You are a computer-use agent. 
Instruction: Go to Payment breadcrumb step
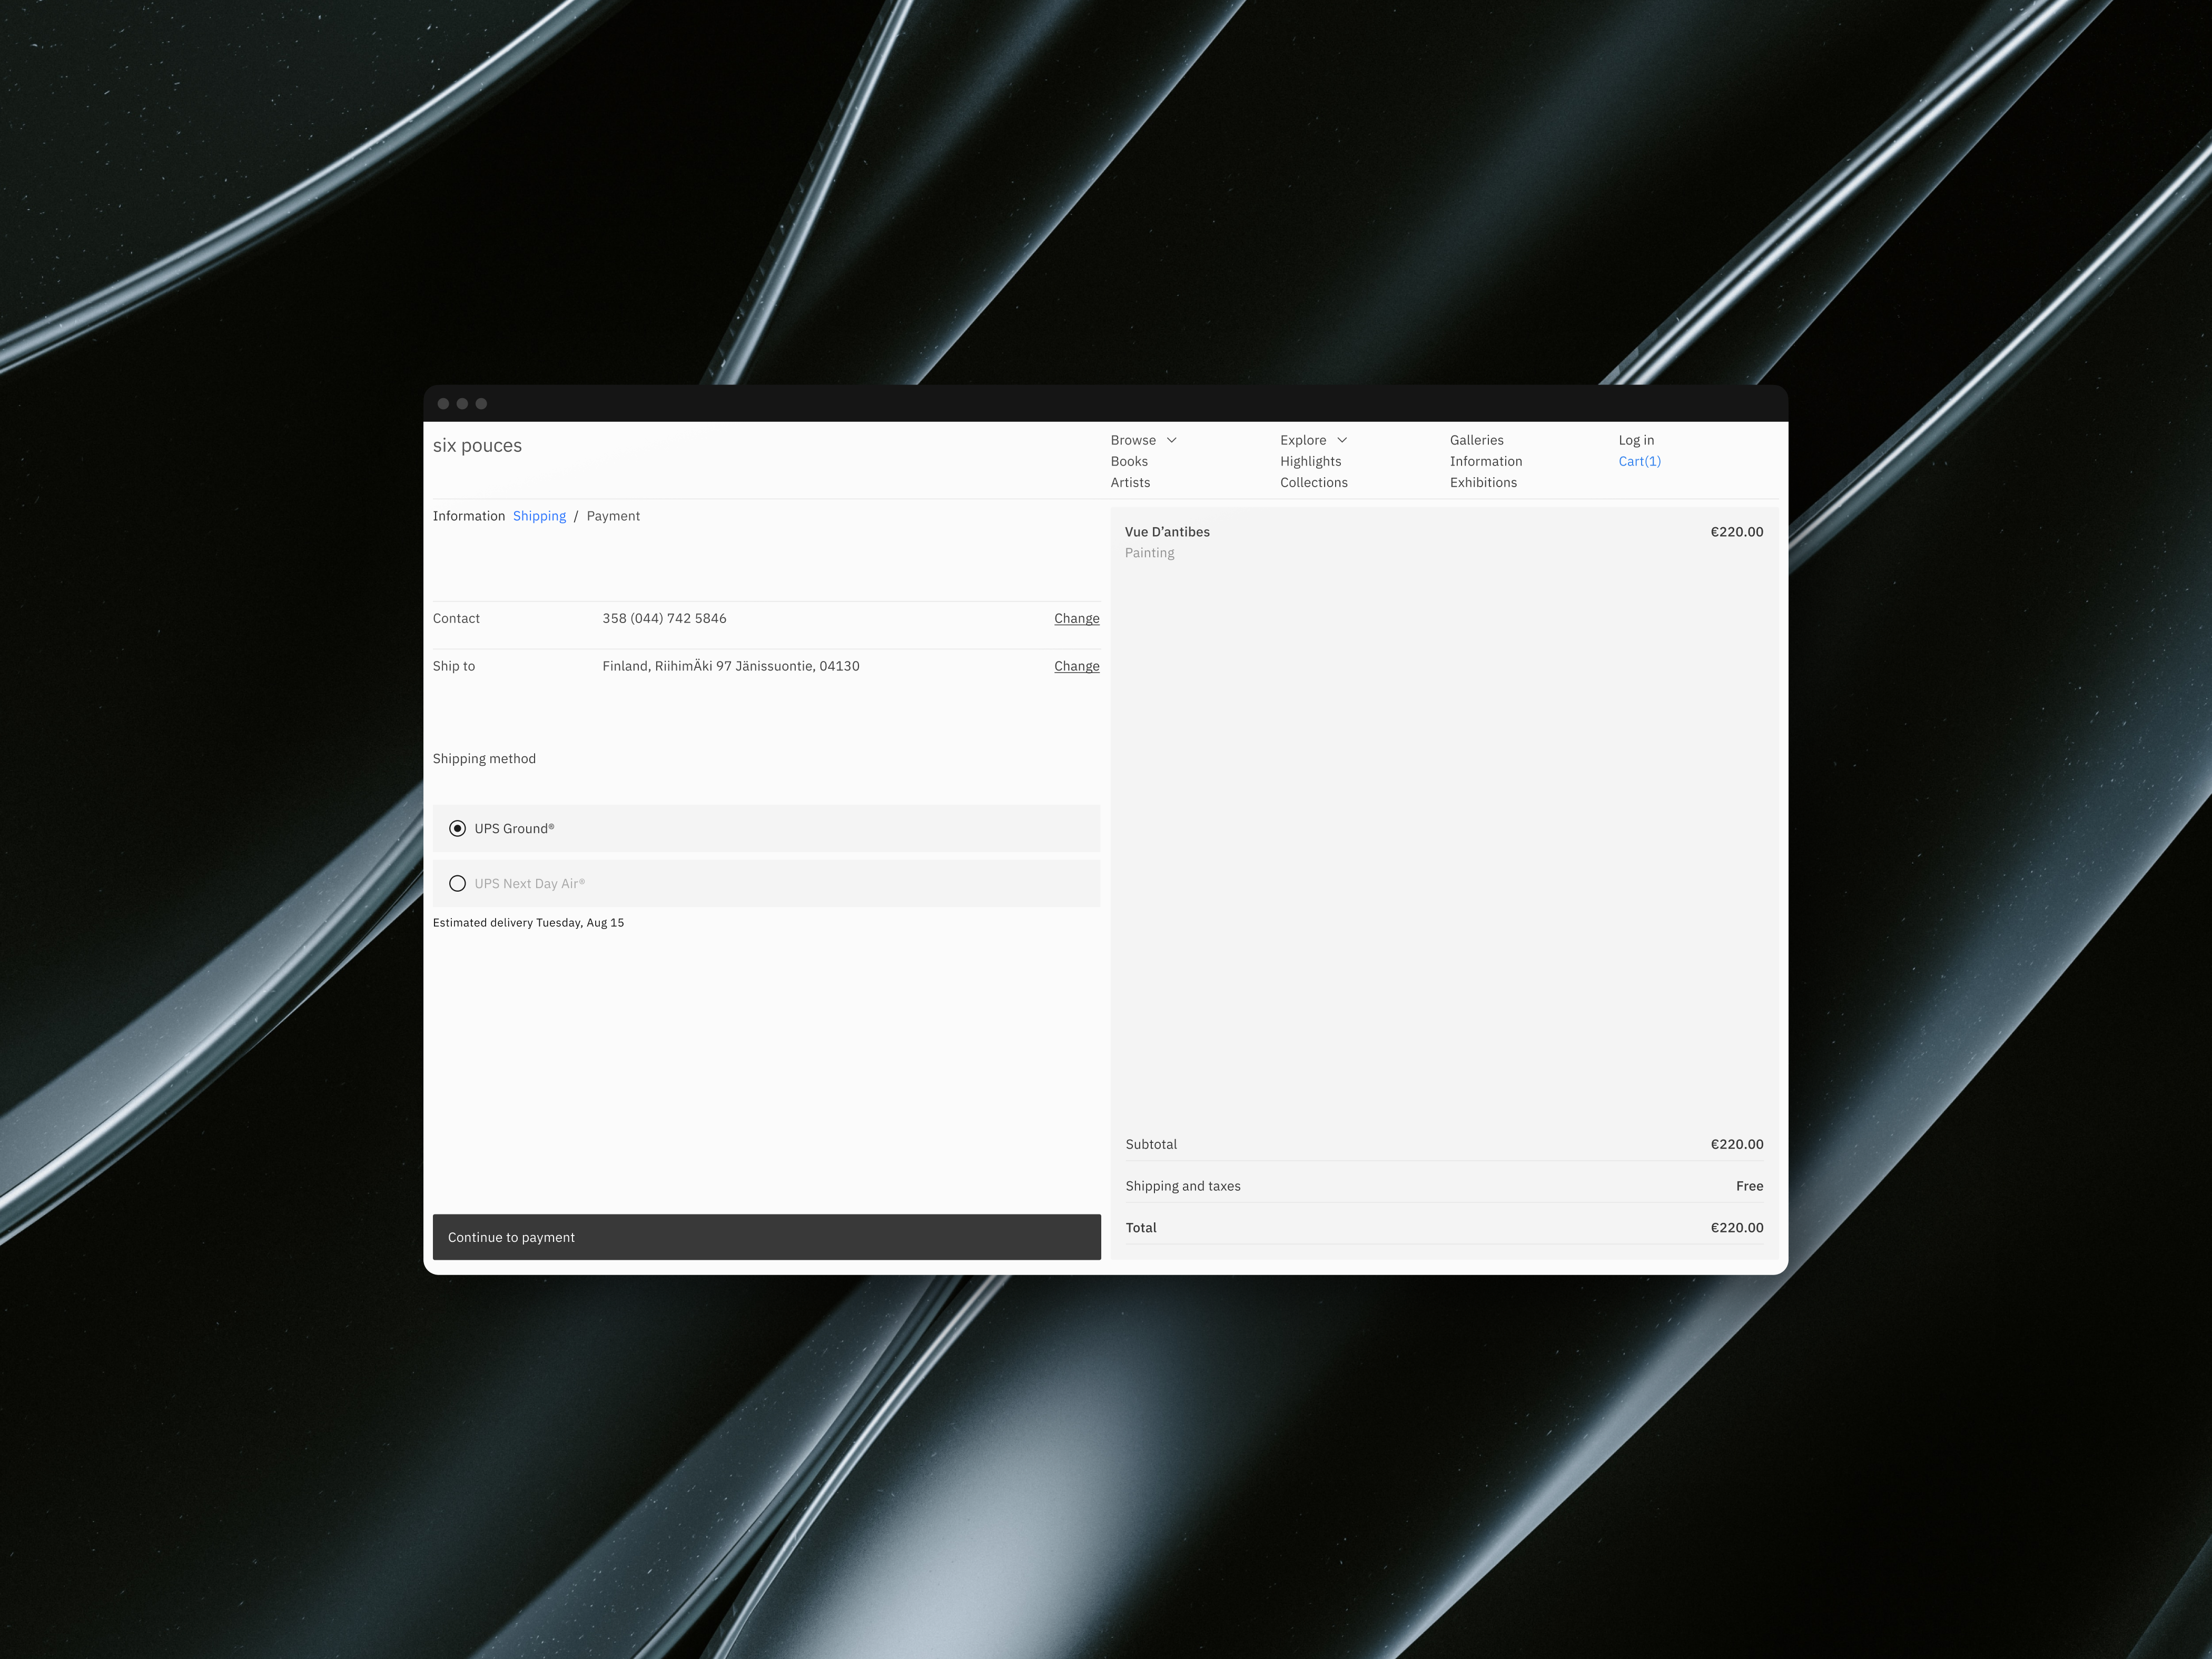613,516
